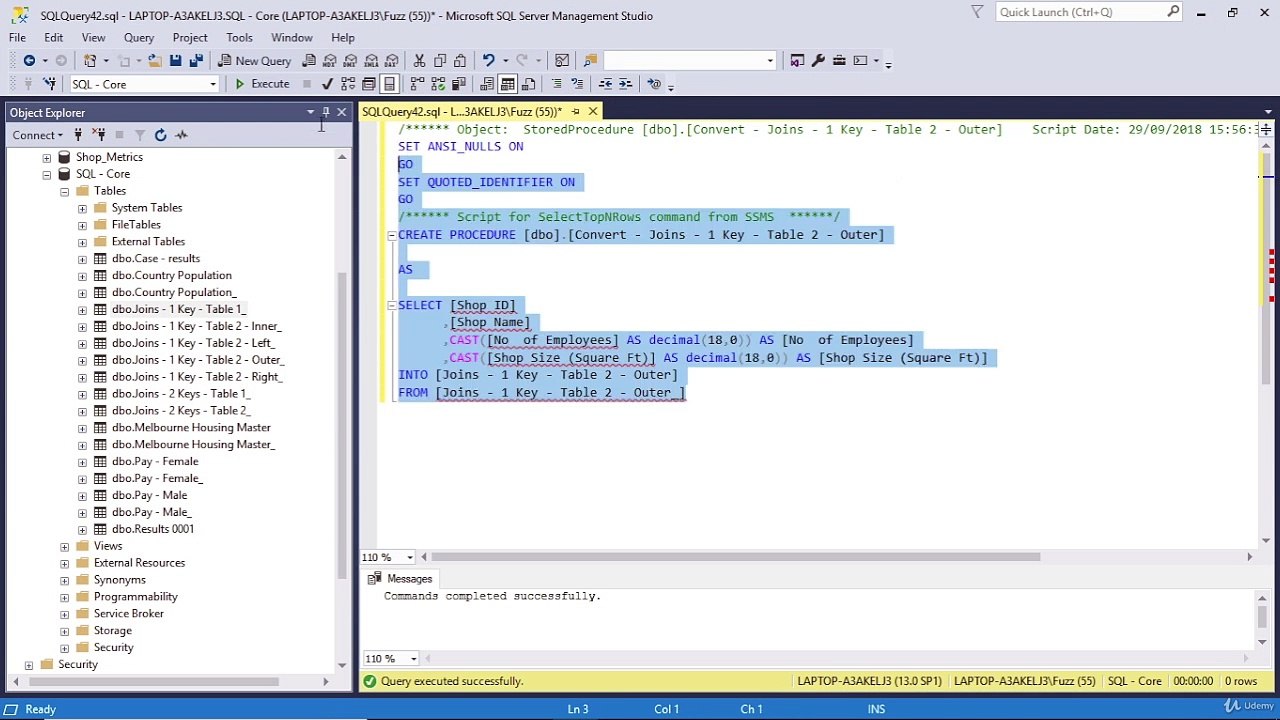Click the Open File folder icon
The width and height of the screenshot is (1280, 720).
pyautogui.click(x=154, y=61)
